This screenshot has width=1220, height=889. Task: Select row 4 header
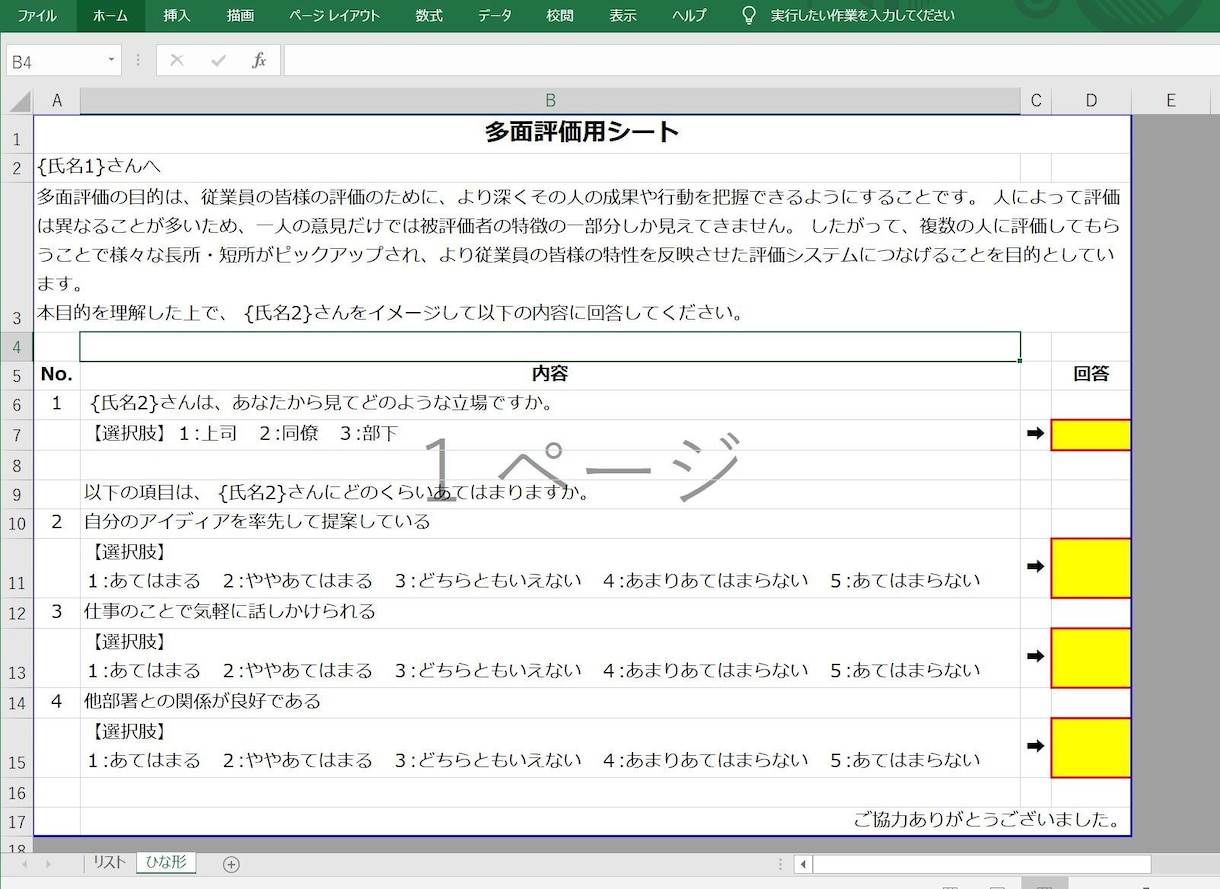pyautogui.click(x=17, y=347)
